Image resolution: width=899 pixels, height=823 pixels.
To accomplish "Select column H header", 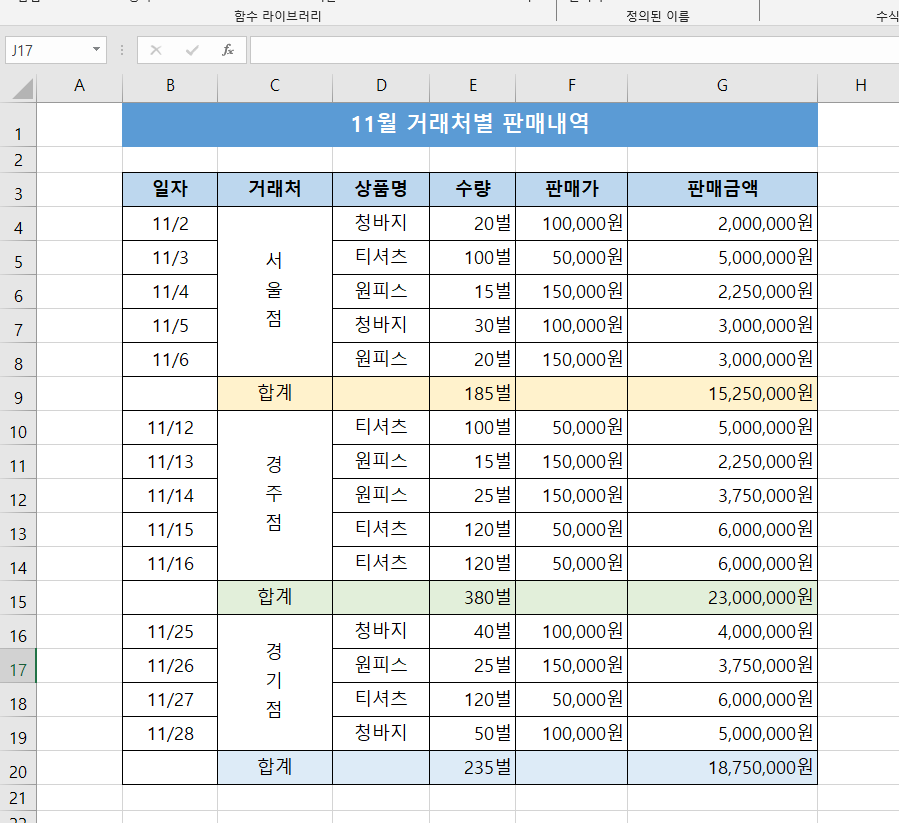I will pyautogui.click(x=860, y=86).
